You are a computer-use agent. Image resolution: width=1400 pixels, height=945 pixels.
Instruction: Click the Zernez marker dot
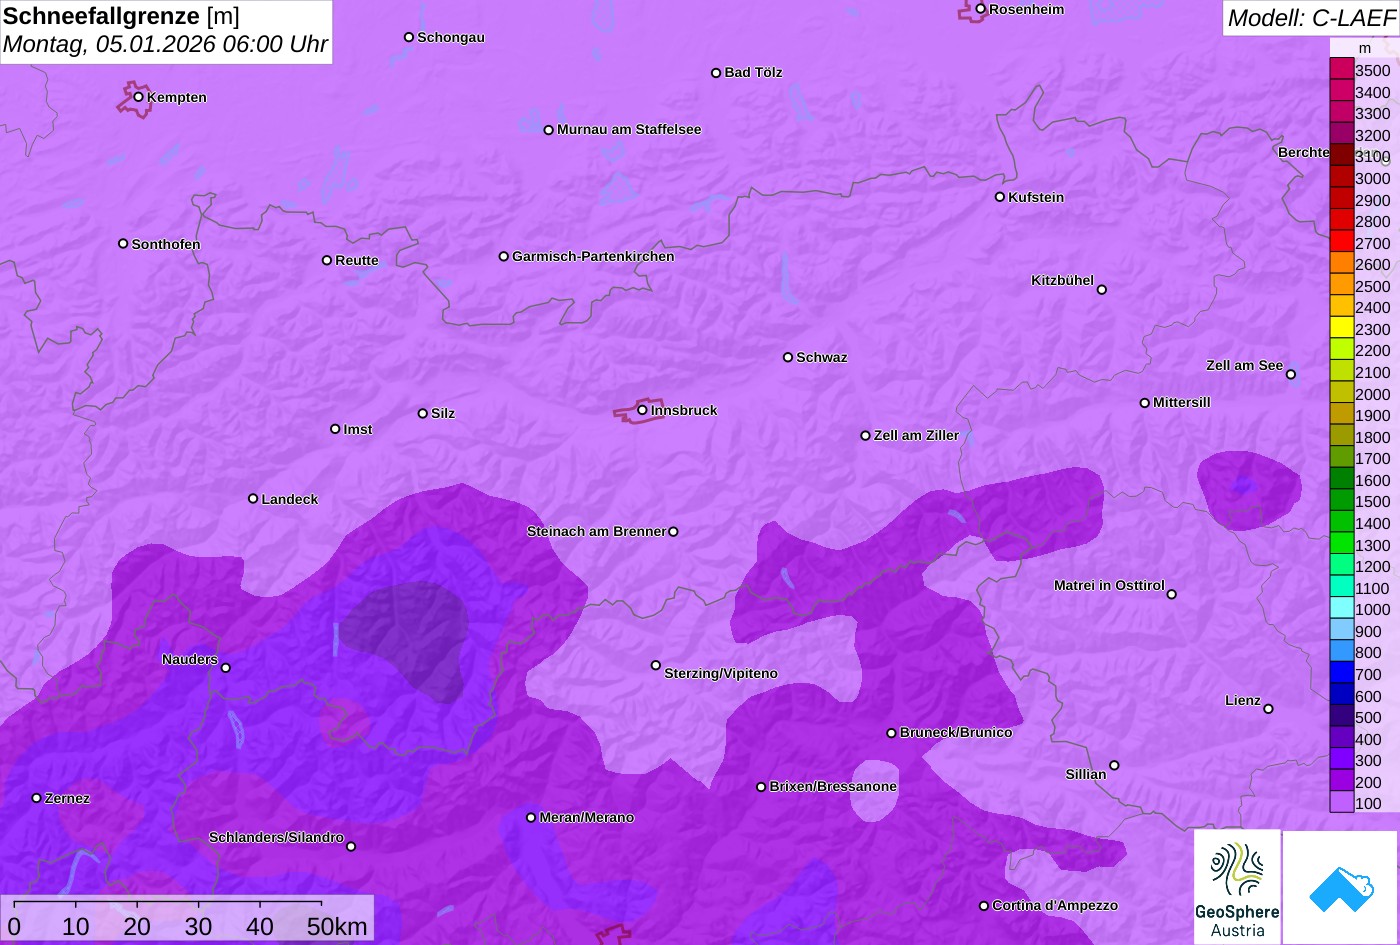36,798
